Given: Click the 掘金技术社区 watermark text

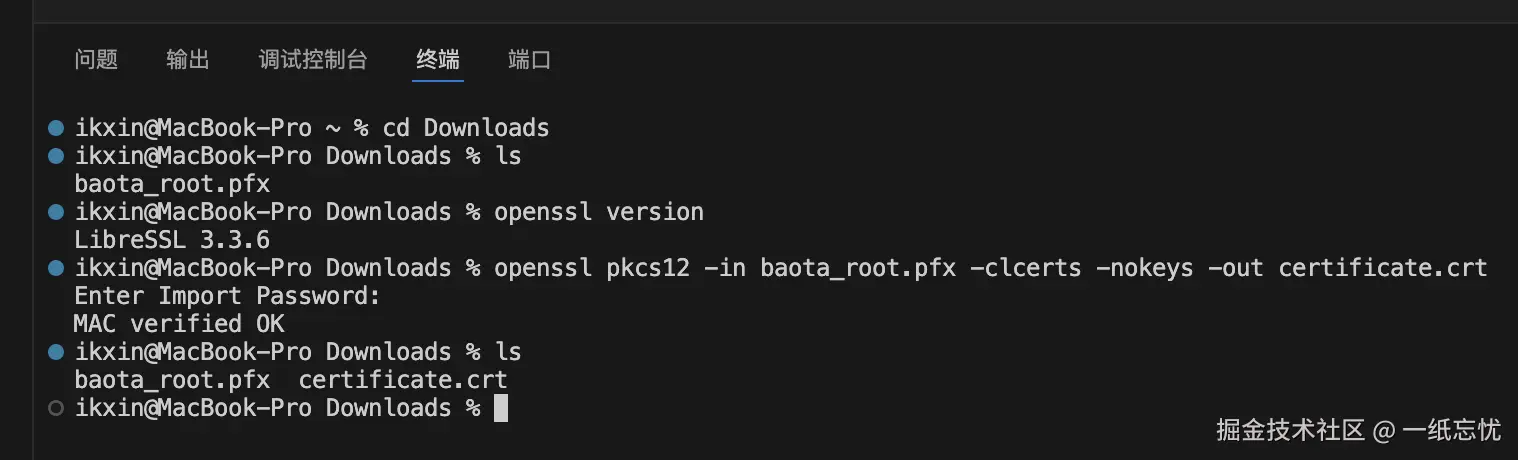Looking at the screenshot, I should point(1290,431).
